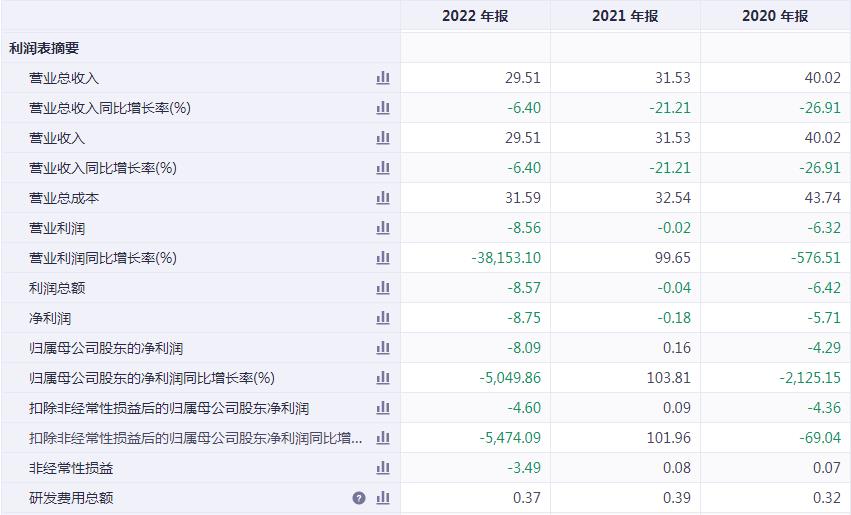Click chart icon beside 营业总收入同比增长率(%)

click(x=383, y=107)
